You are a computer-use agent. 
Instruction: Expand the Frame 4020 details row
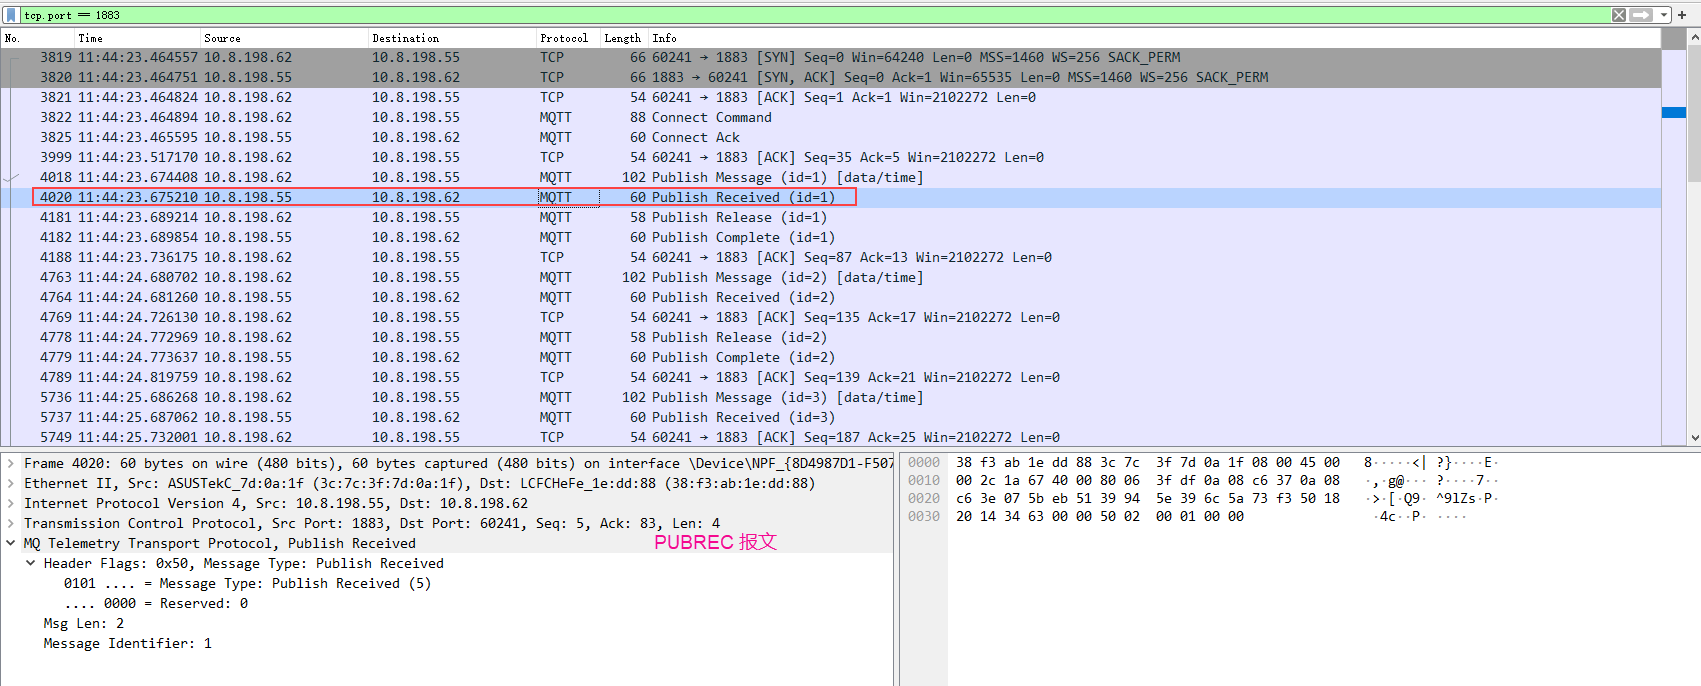click(11, 463)
